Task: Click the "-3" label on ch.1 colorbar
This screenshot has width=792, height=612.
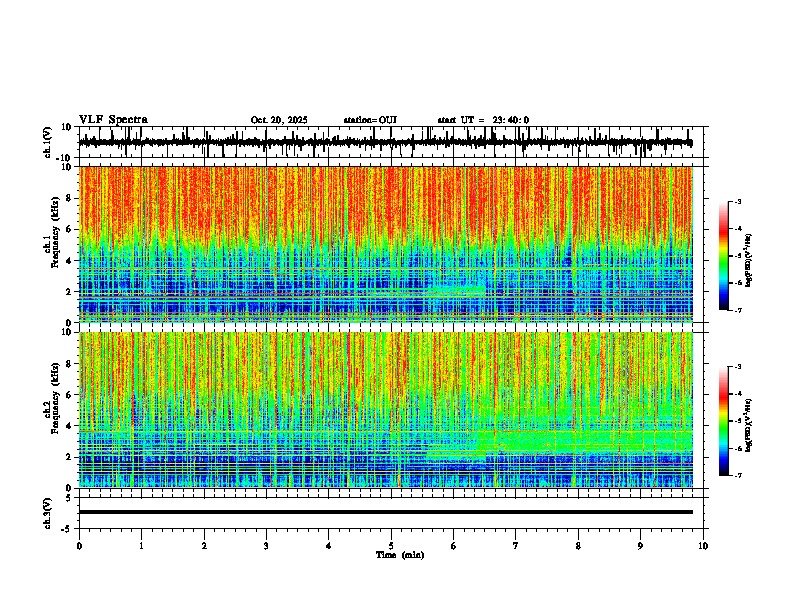Action: coord(738,201)
